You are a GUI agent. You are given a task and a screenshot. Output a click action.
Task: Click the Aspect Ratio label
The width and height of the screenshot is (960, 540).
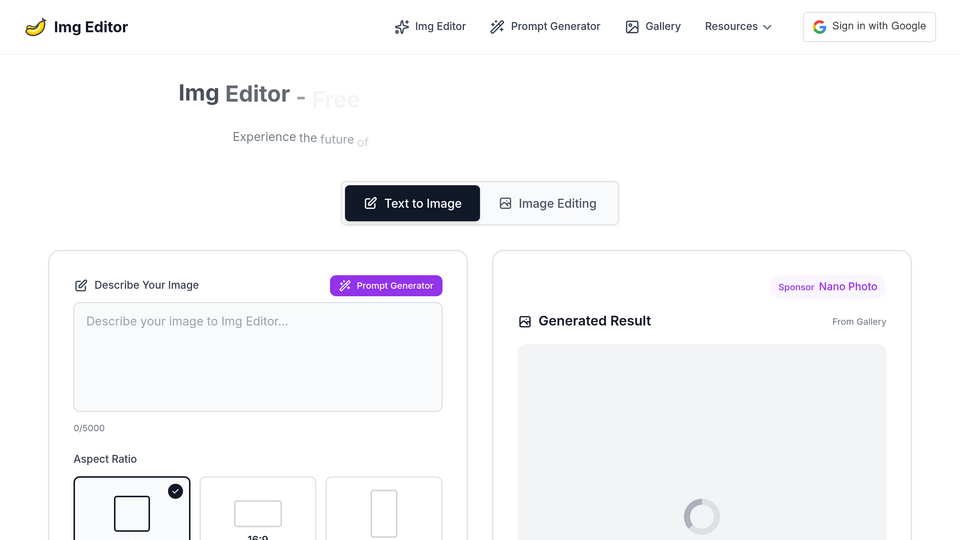(105, 459)
